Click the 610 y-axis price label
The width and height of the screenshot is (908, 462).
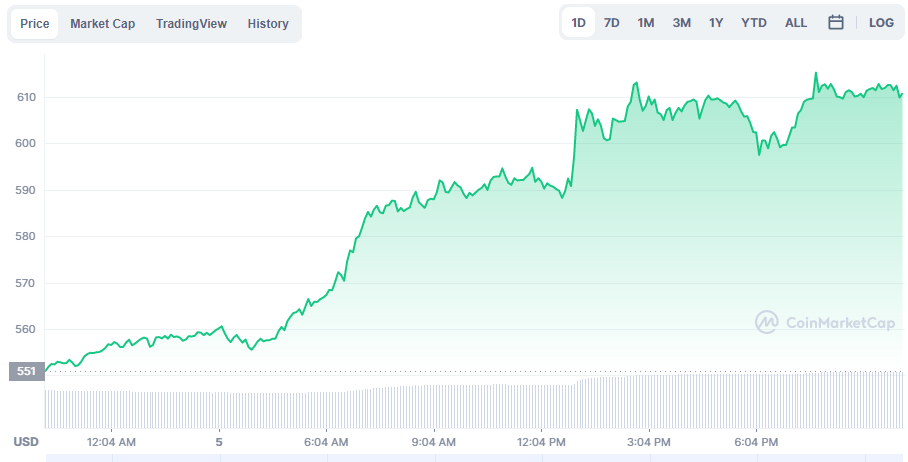point(26,97)
